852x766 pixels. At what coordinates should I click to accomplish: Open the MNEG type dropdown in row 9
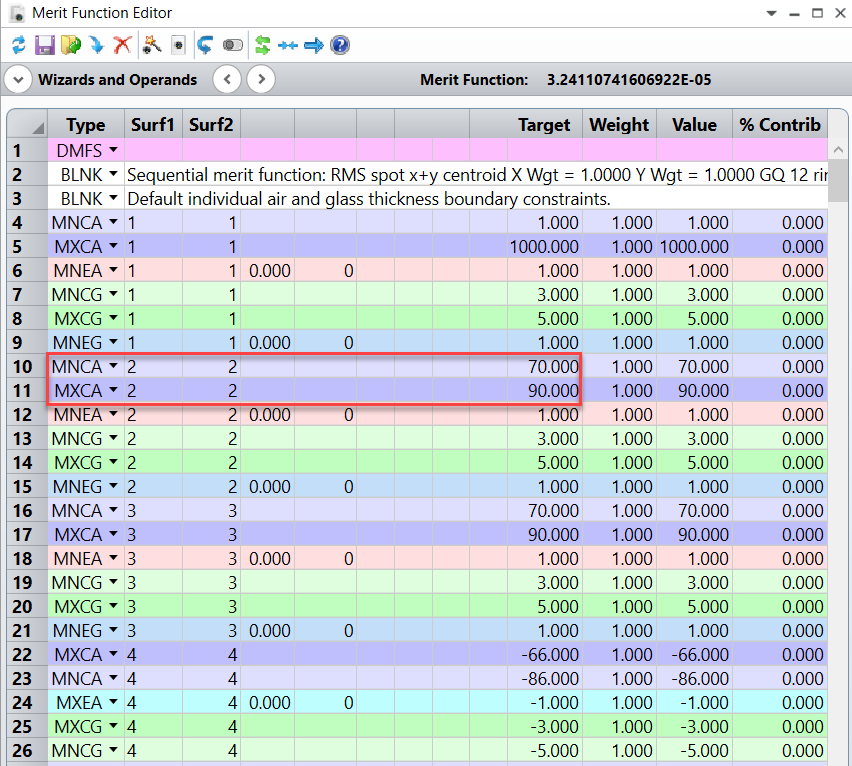click(113, 342)
